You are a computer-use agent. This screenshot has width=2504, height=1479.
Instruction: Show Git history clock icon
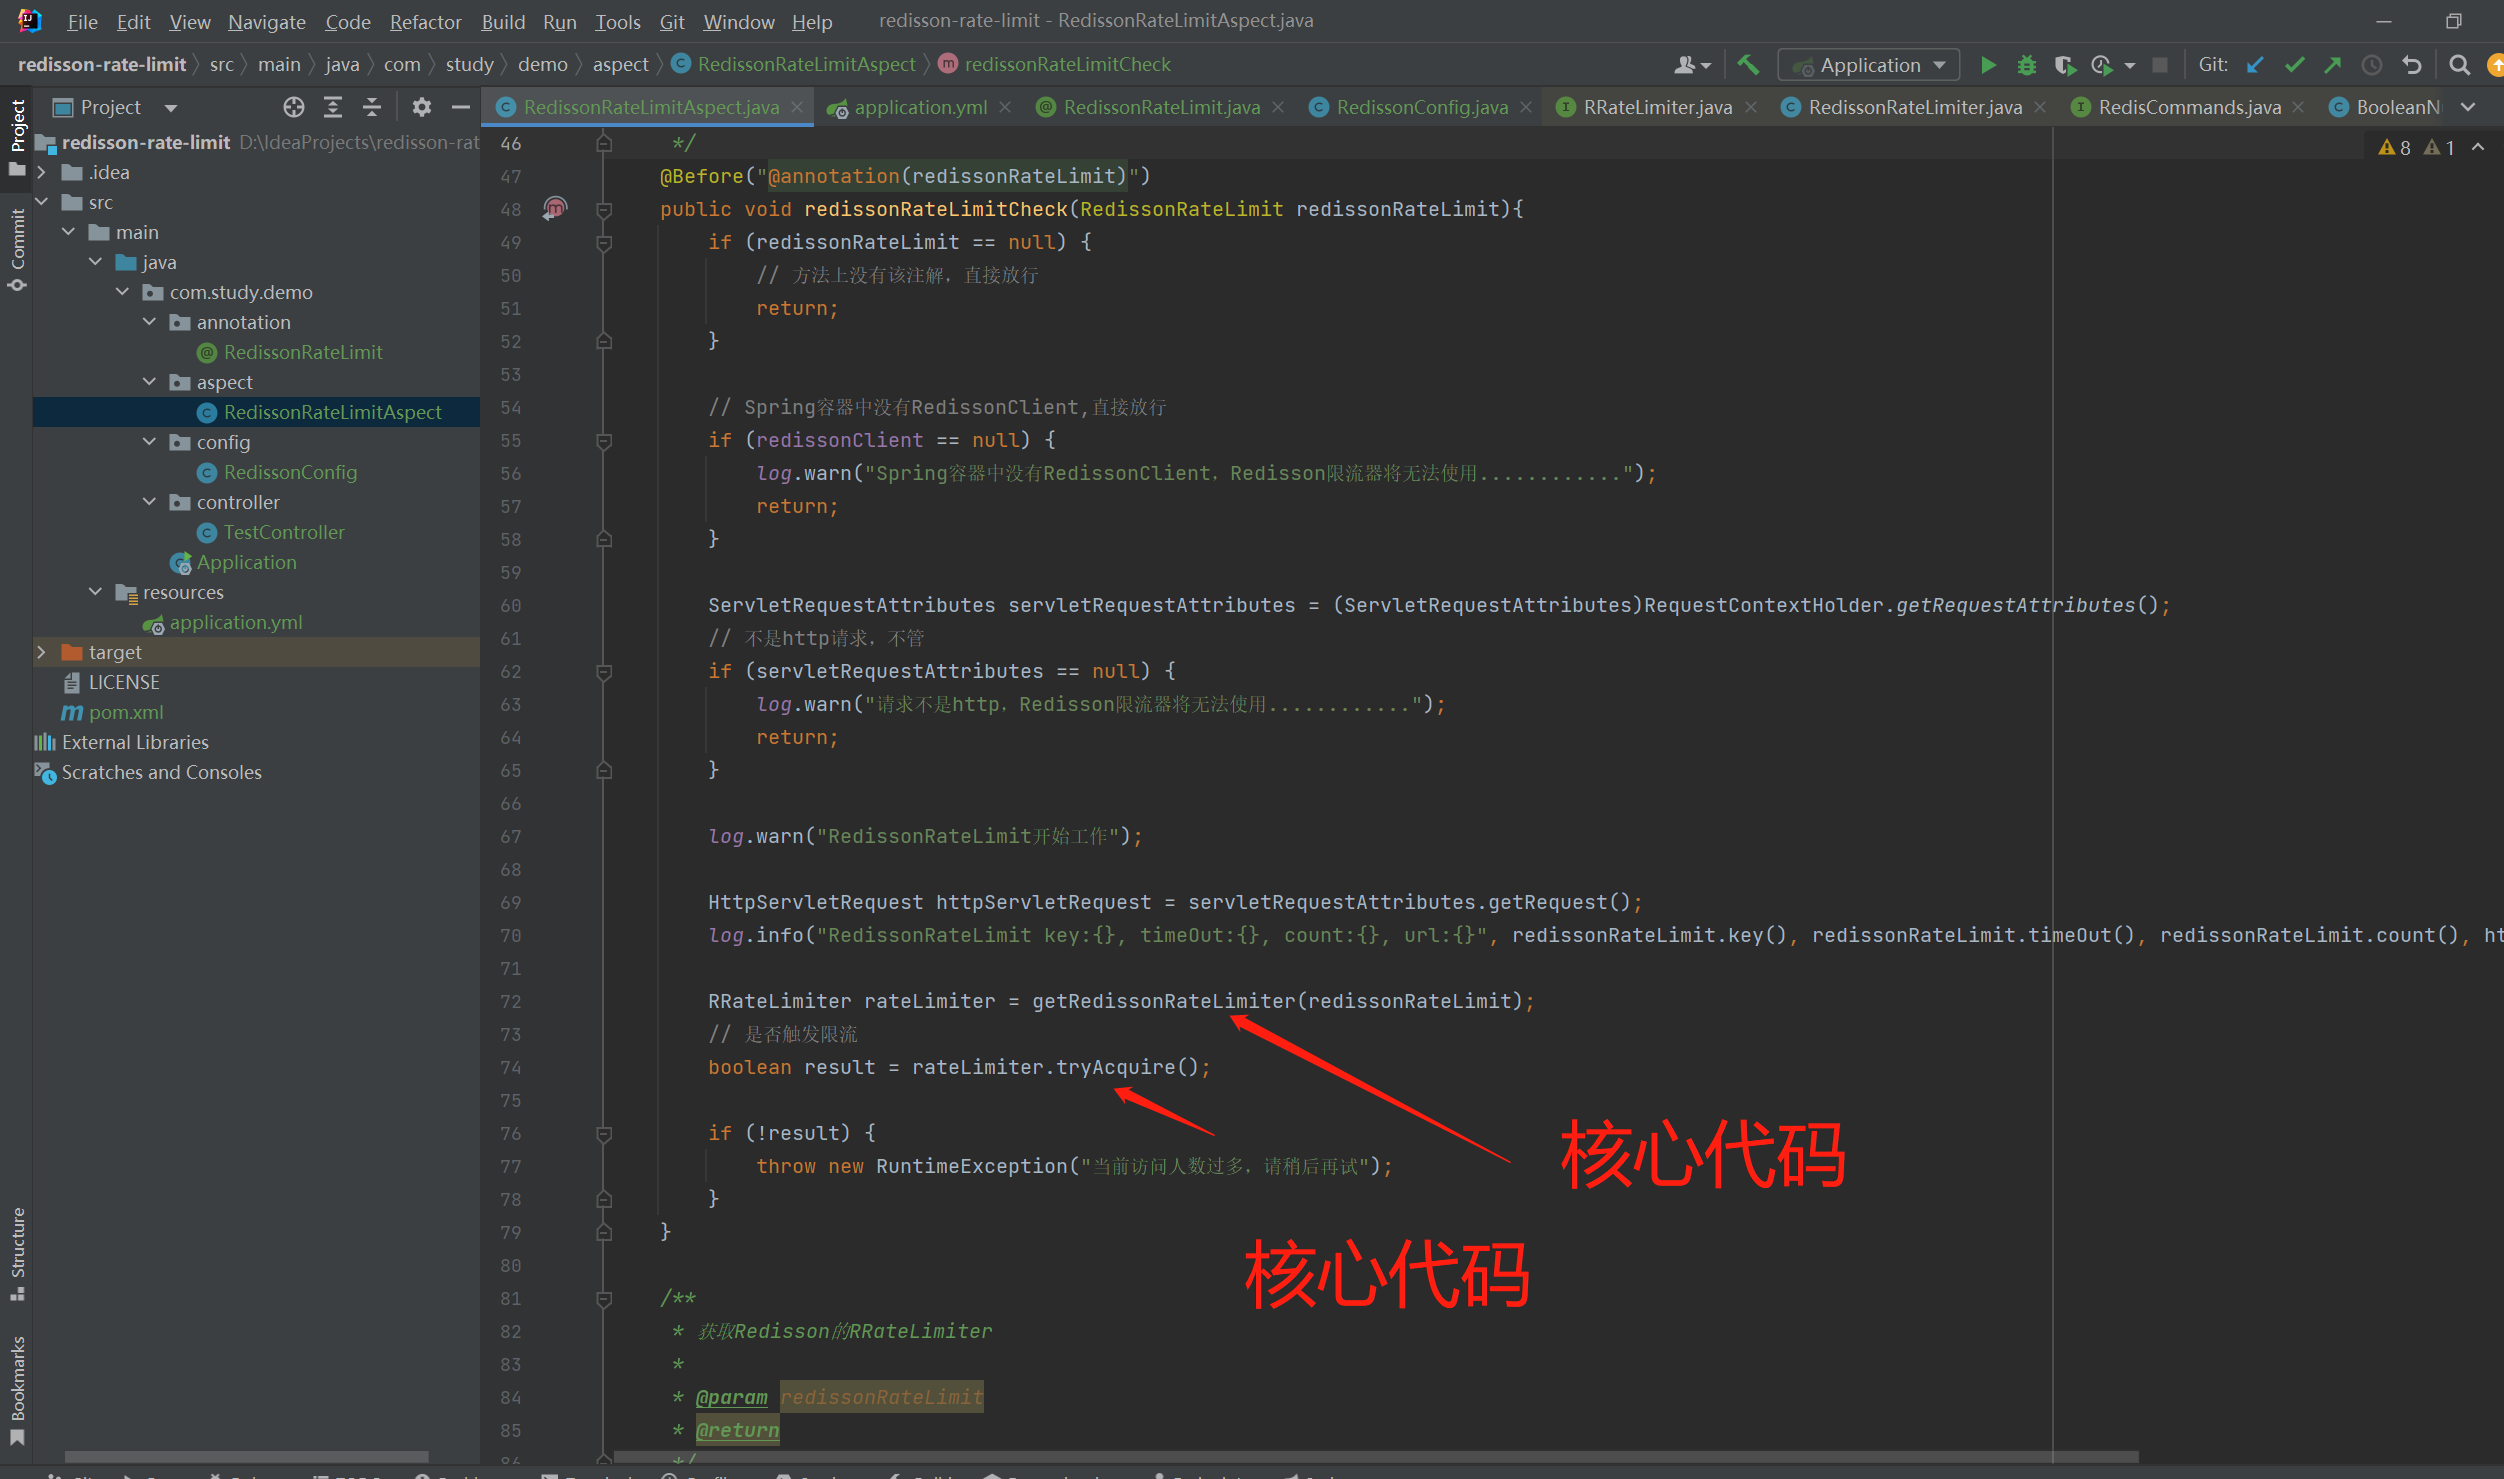tap(2371, 65)
